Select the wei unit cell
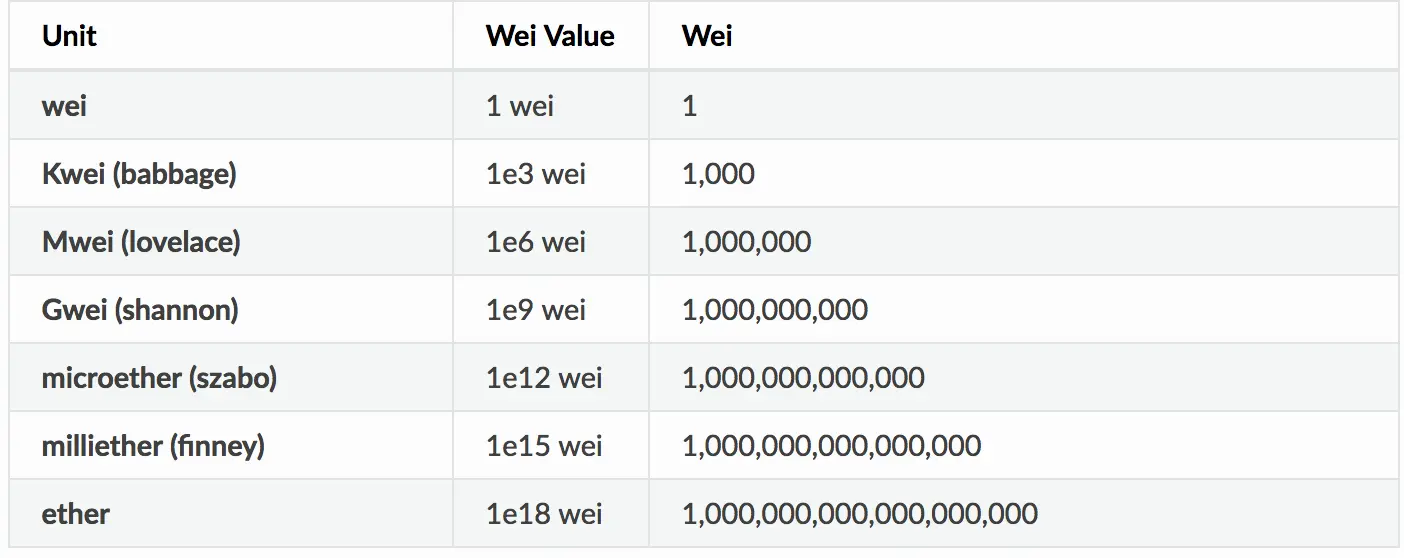Image resolution: width=1404 pixels, height=558 pixels. click(x=64, y=105)
